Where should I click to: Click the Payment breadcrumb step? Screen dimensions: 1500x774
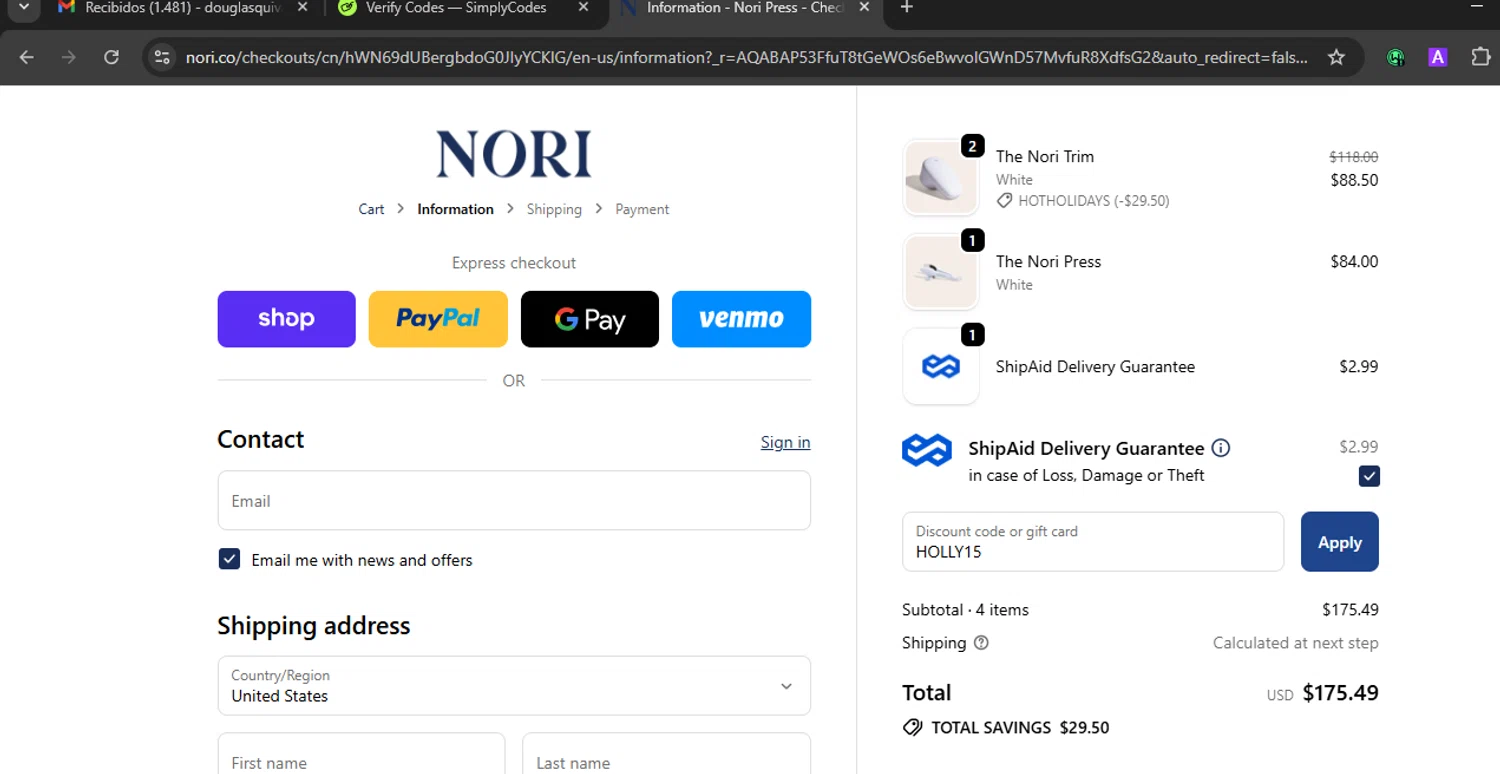point(642,209)
